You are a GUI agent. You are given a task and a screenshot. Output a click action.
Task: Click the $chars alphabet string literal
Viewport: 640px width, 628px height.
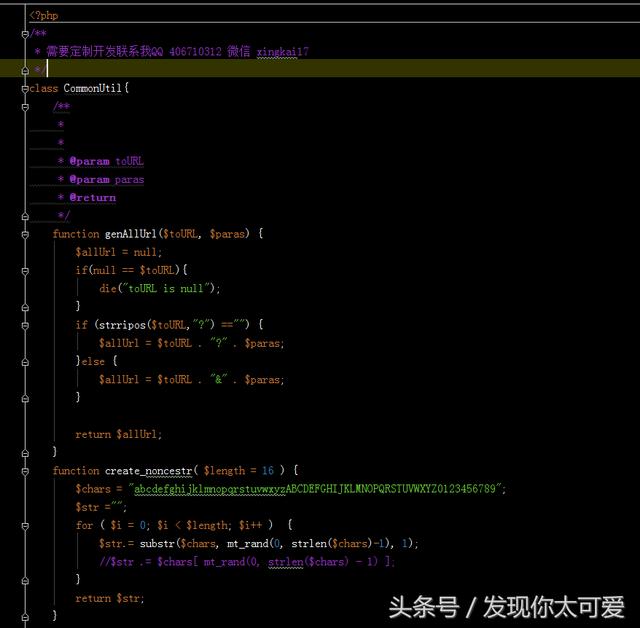[317, 489]
